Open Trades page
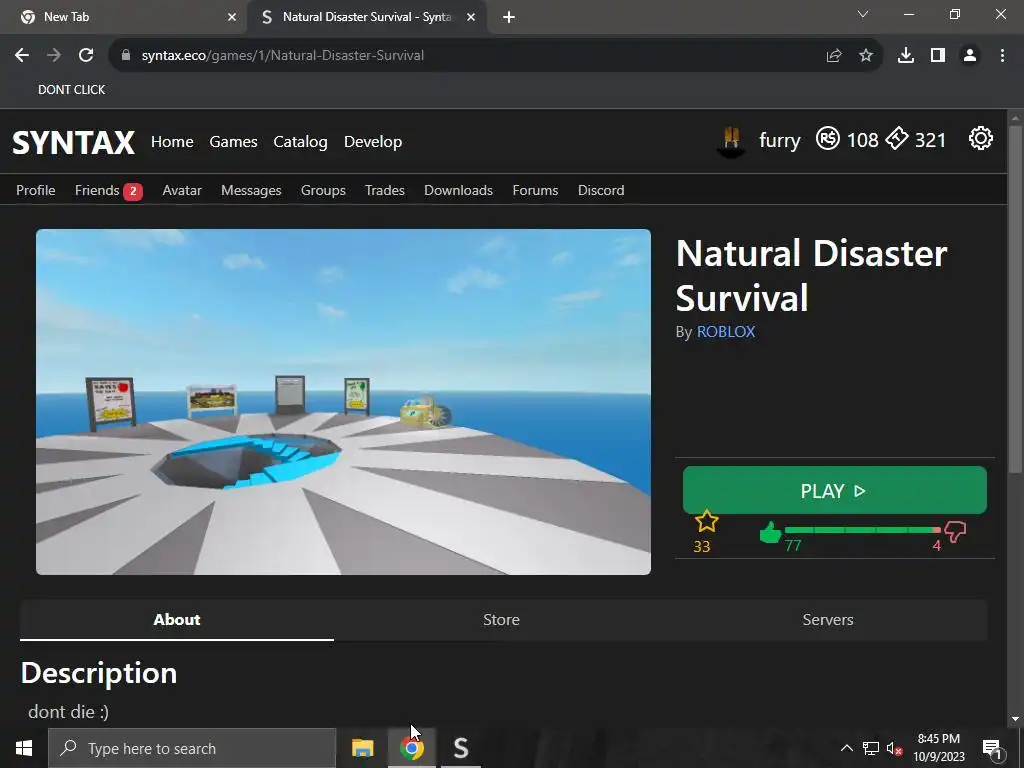This screenshot has width=1024, height=768. pos(385,190)
